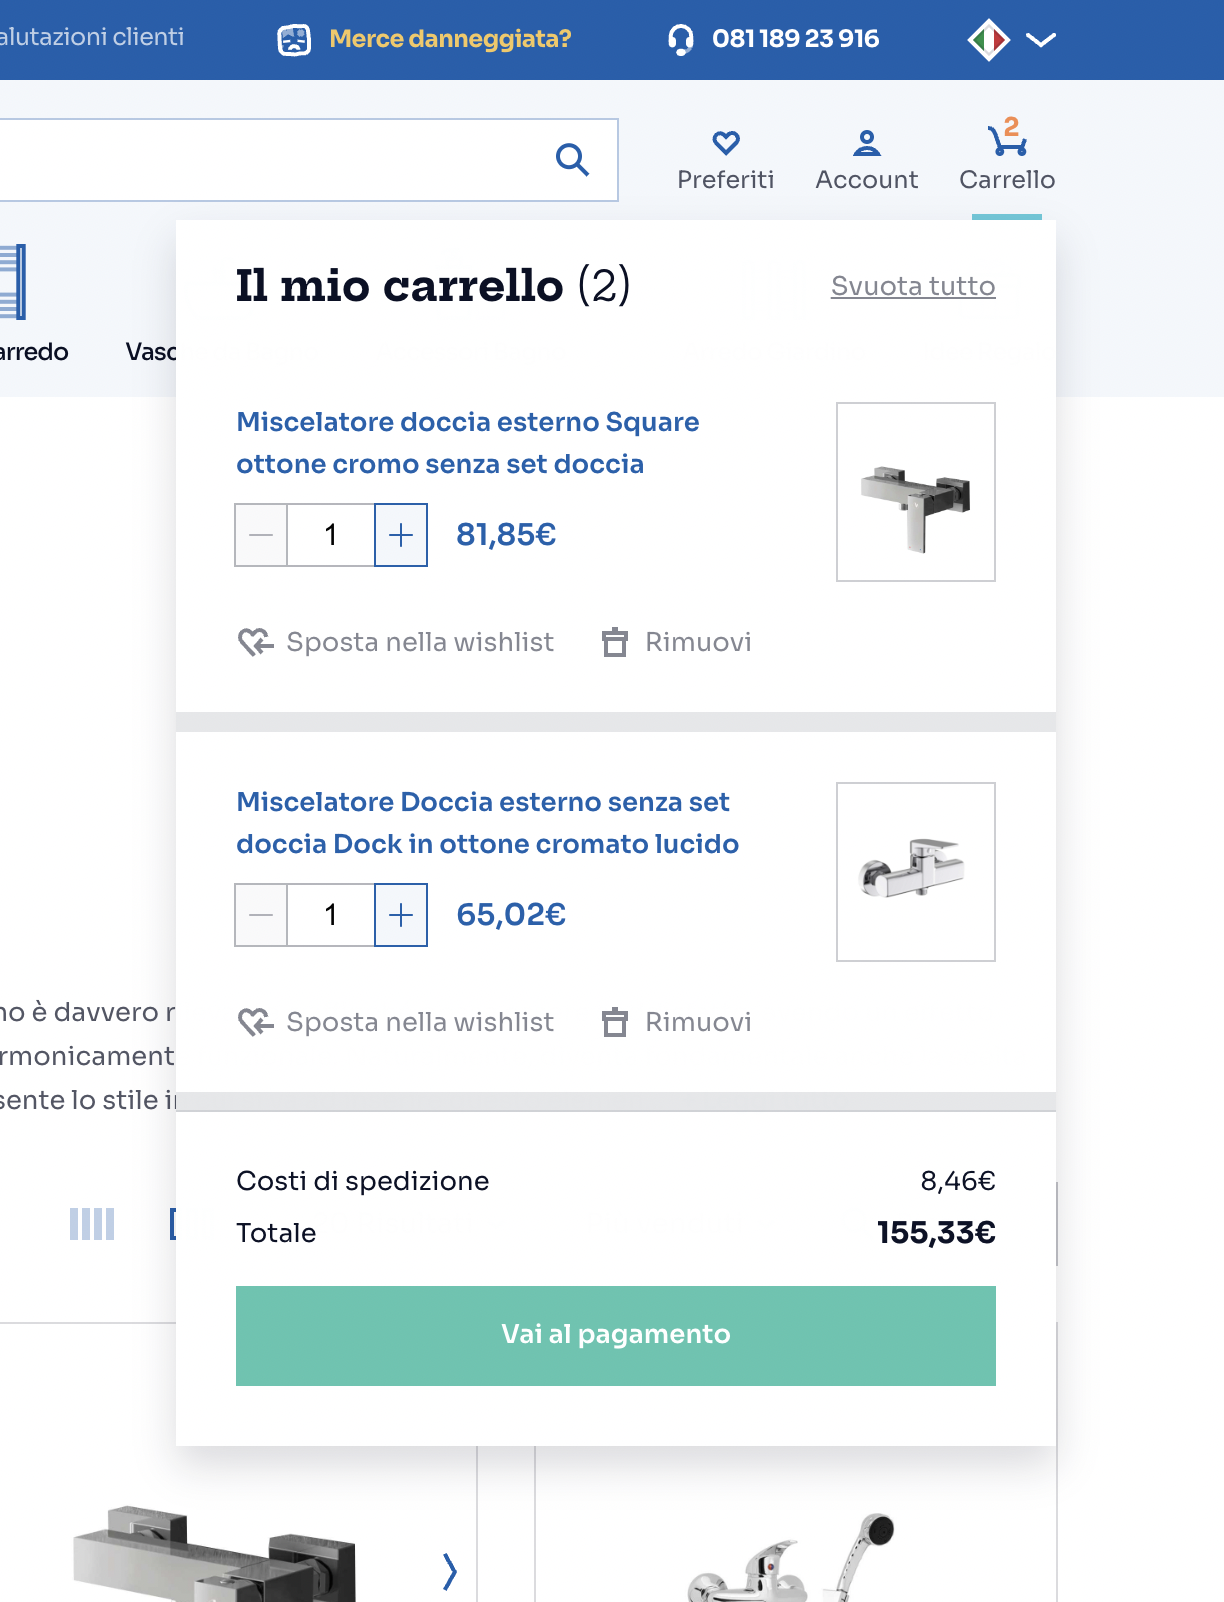Click the damaged goods sad-face icon
Screen dimensions: 1224x1602
tap(294, 39)
